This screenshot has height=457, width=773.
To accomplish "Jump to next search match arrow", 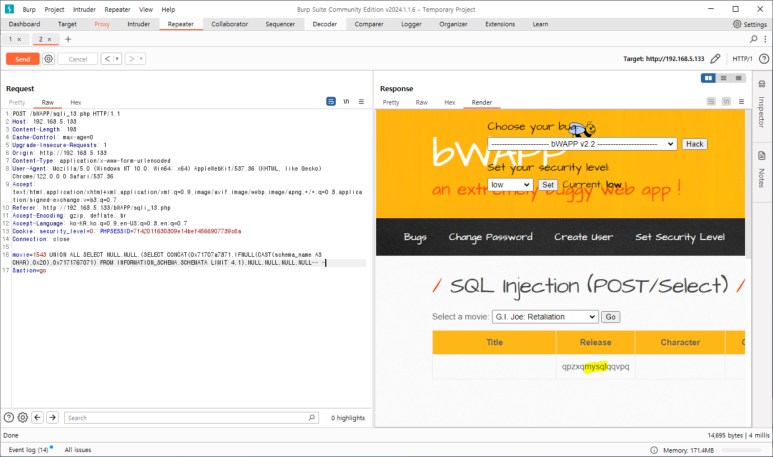I will click(x=52, y=418).
